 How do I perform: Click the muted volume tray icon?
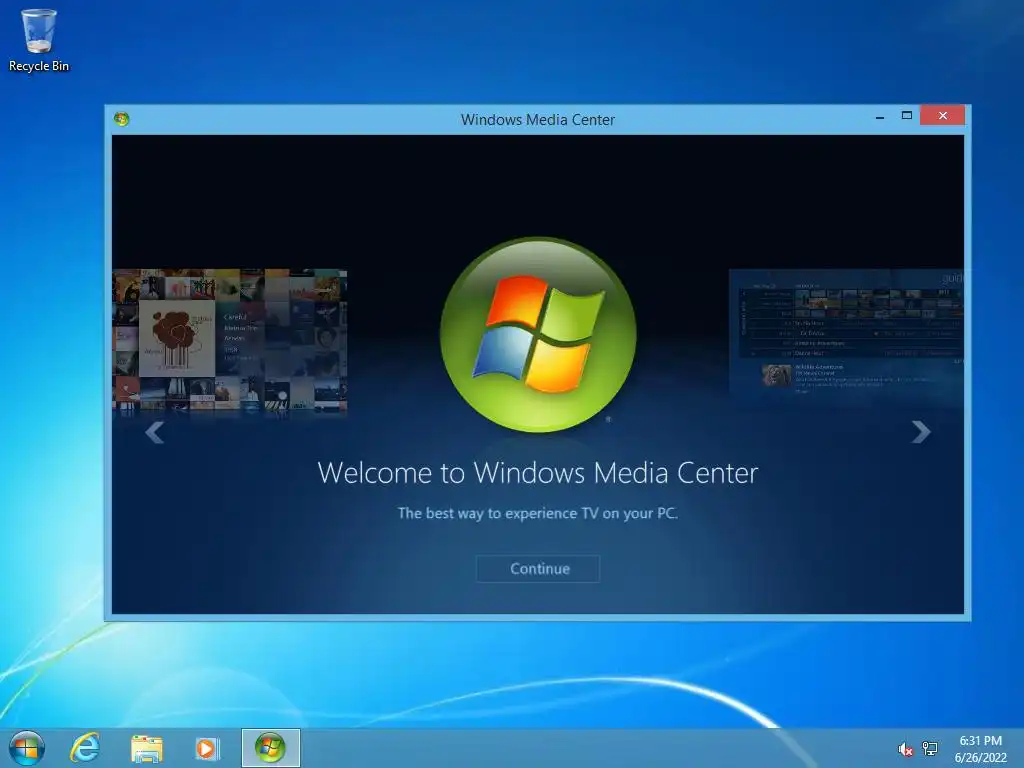(905, 750)
